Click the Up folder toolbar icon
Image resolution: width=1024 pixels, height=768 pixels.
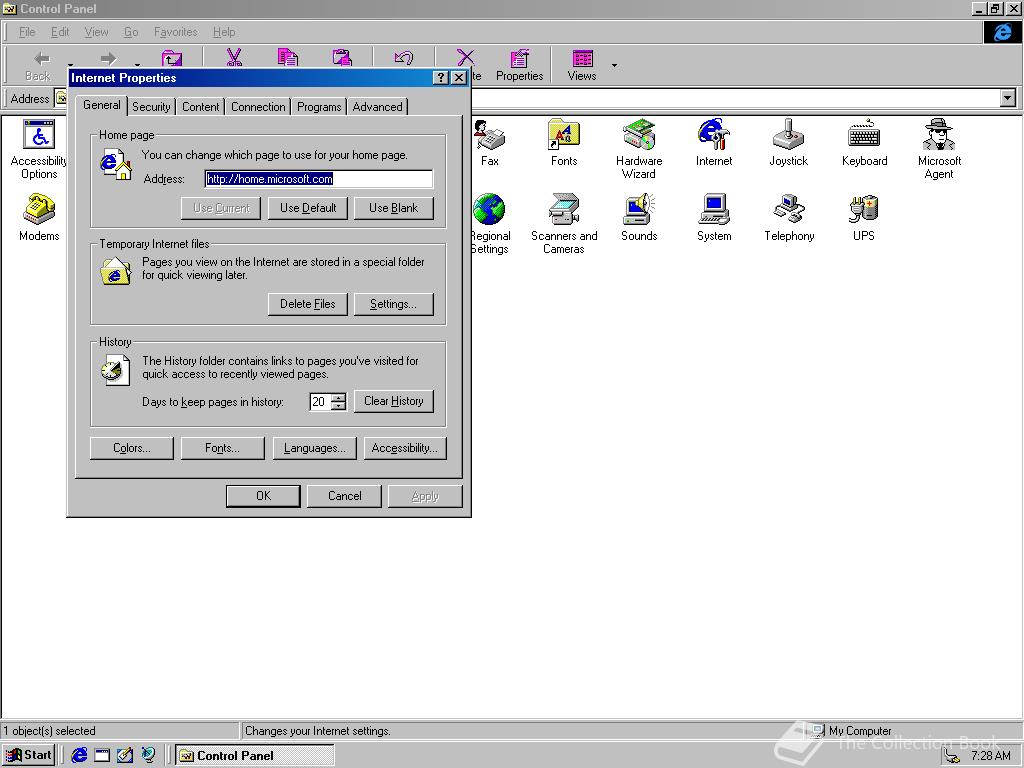click(172, 57)
